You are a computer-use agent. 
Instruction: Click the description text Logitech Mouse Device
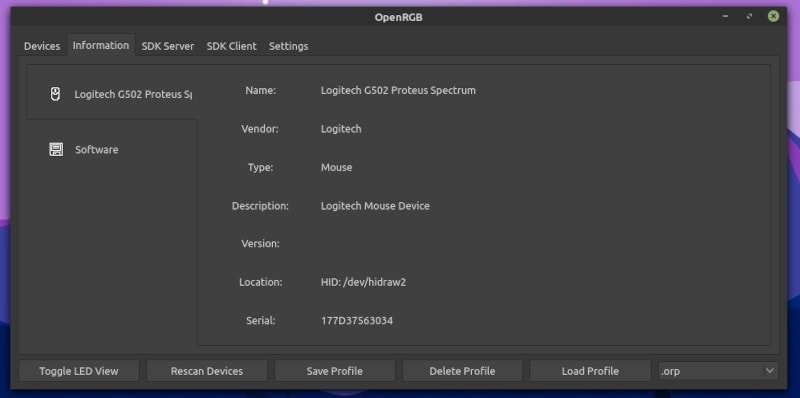(375, 206)
